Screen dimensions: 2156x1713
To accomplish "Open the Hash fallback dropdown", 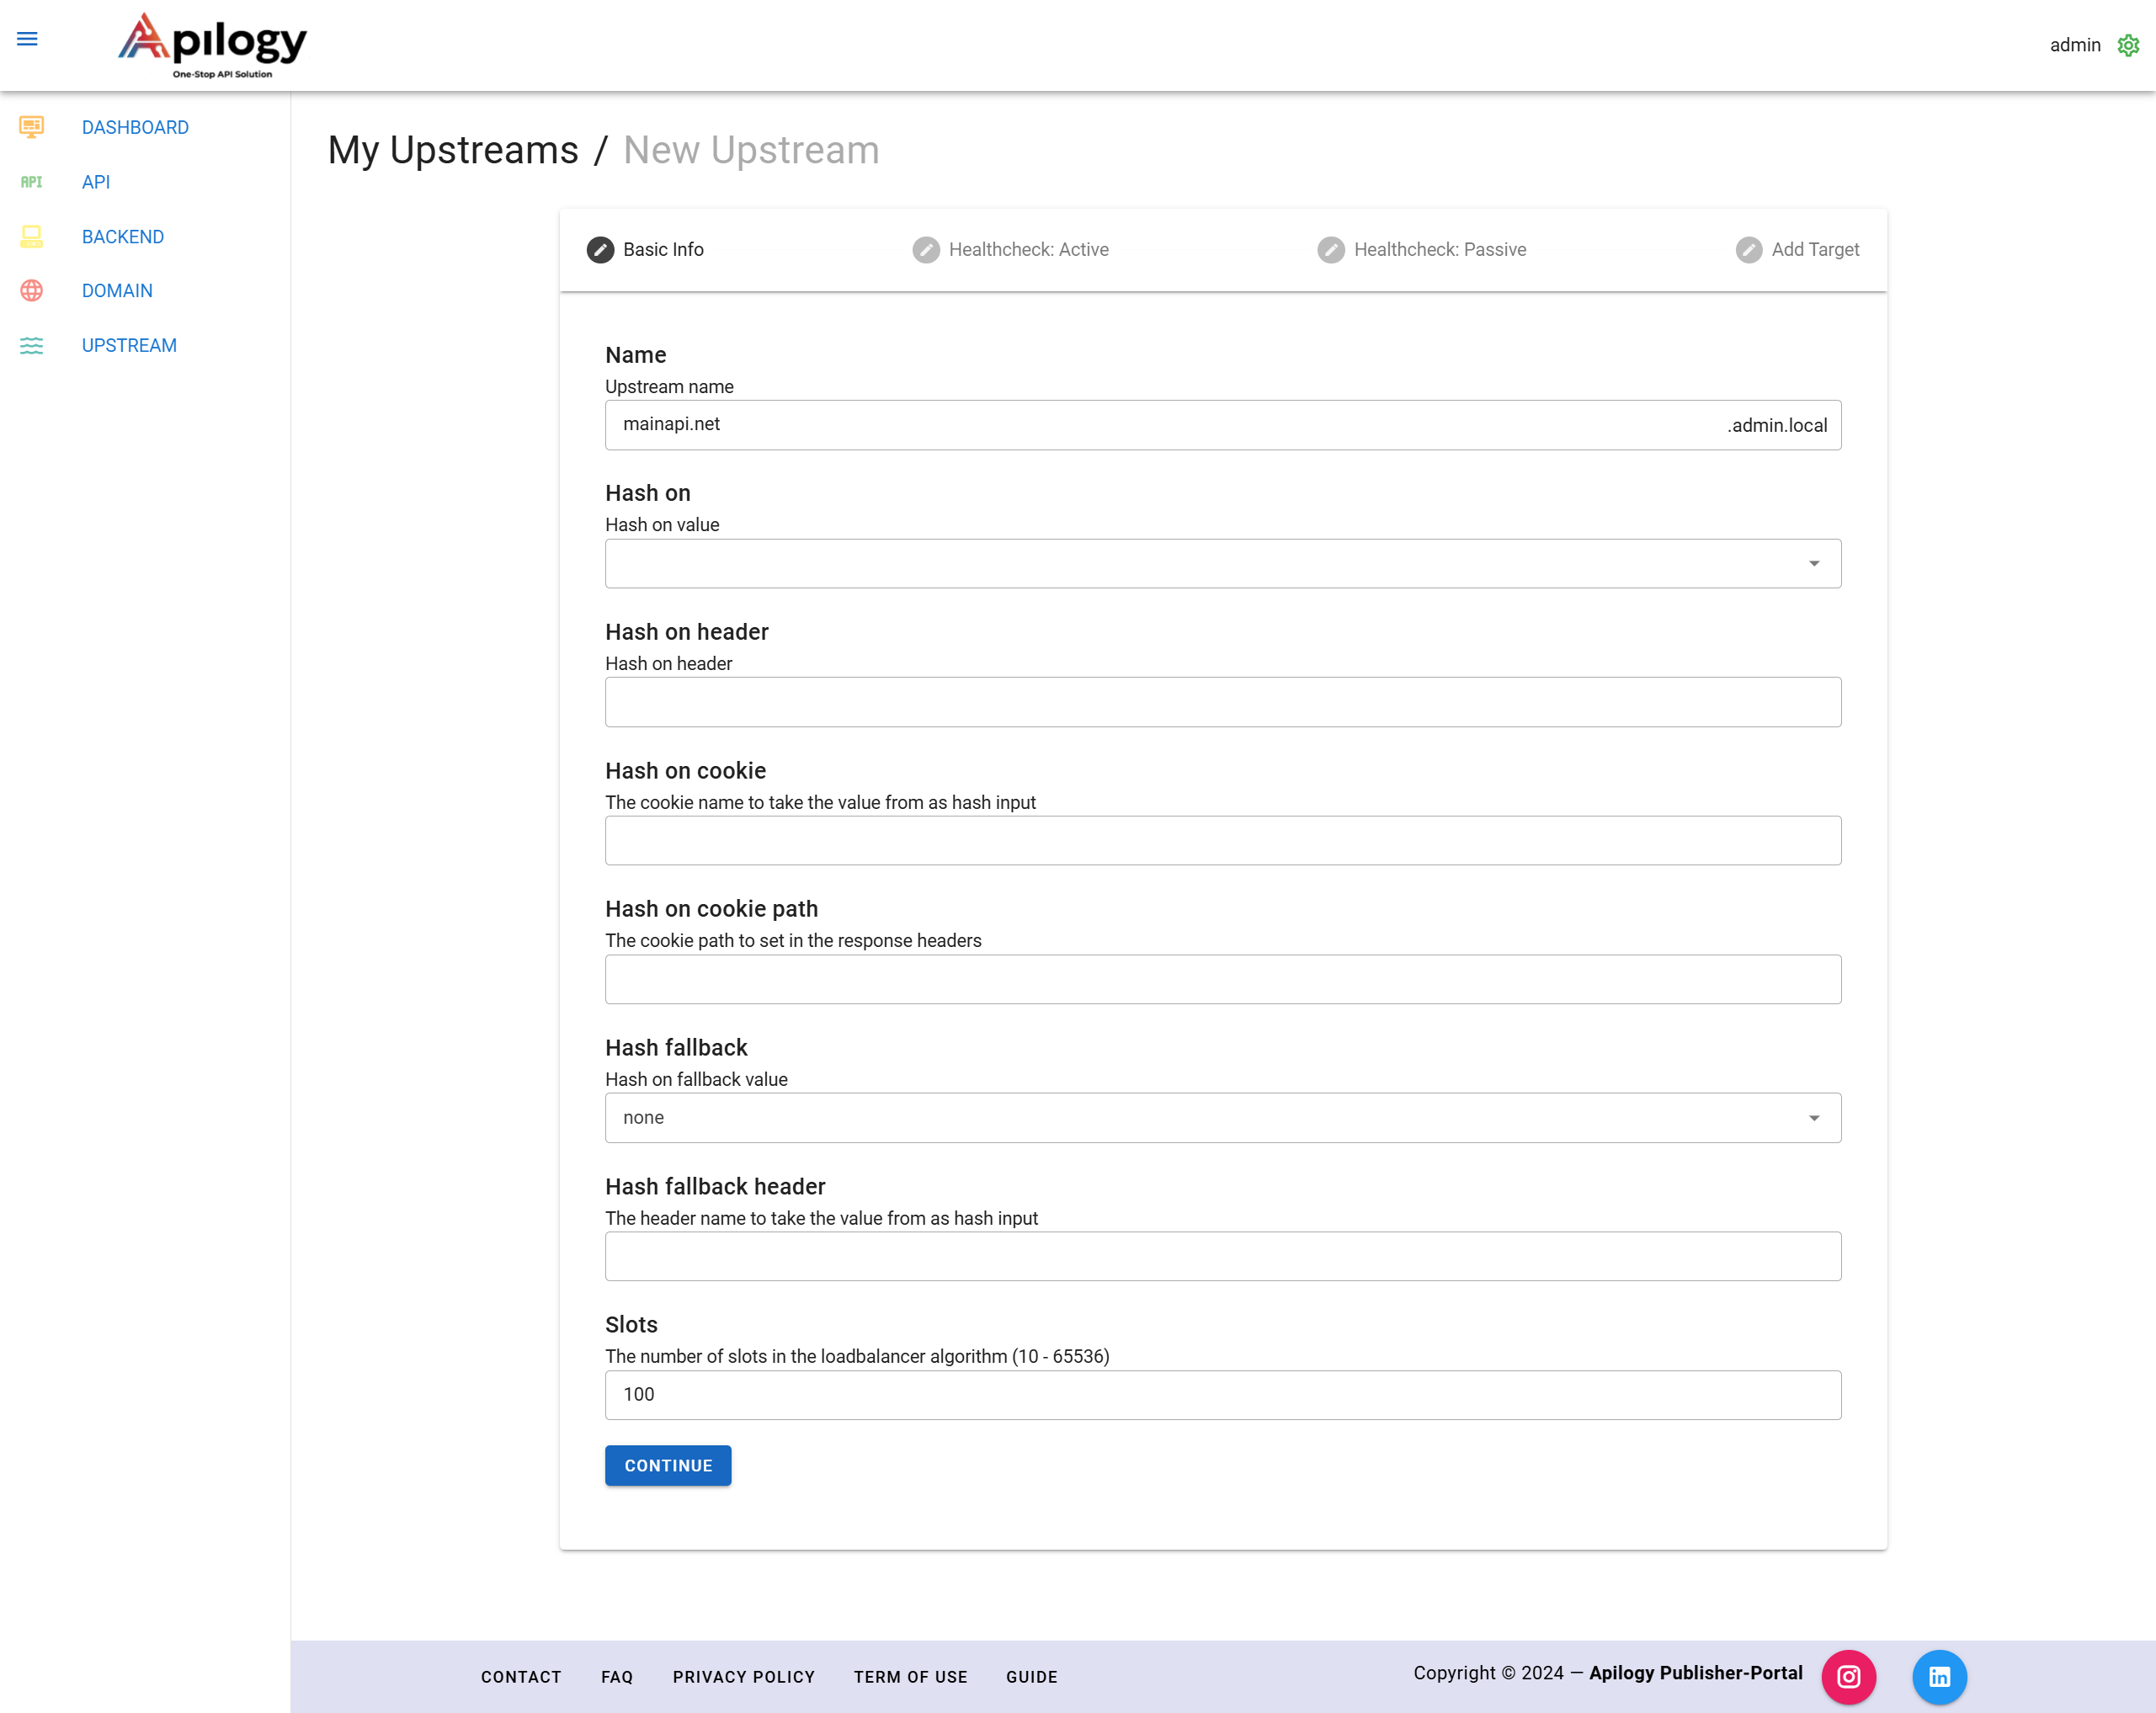I will [x=1222, y=1118].
